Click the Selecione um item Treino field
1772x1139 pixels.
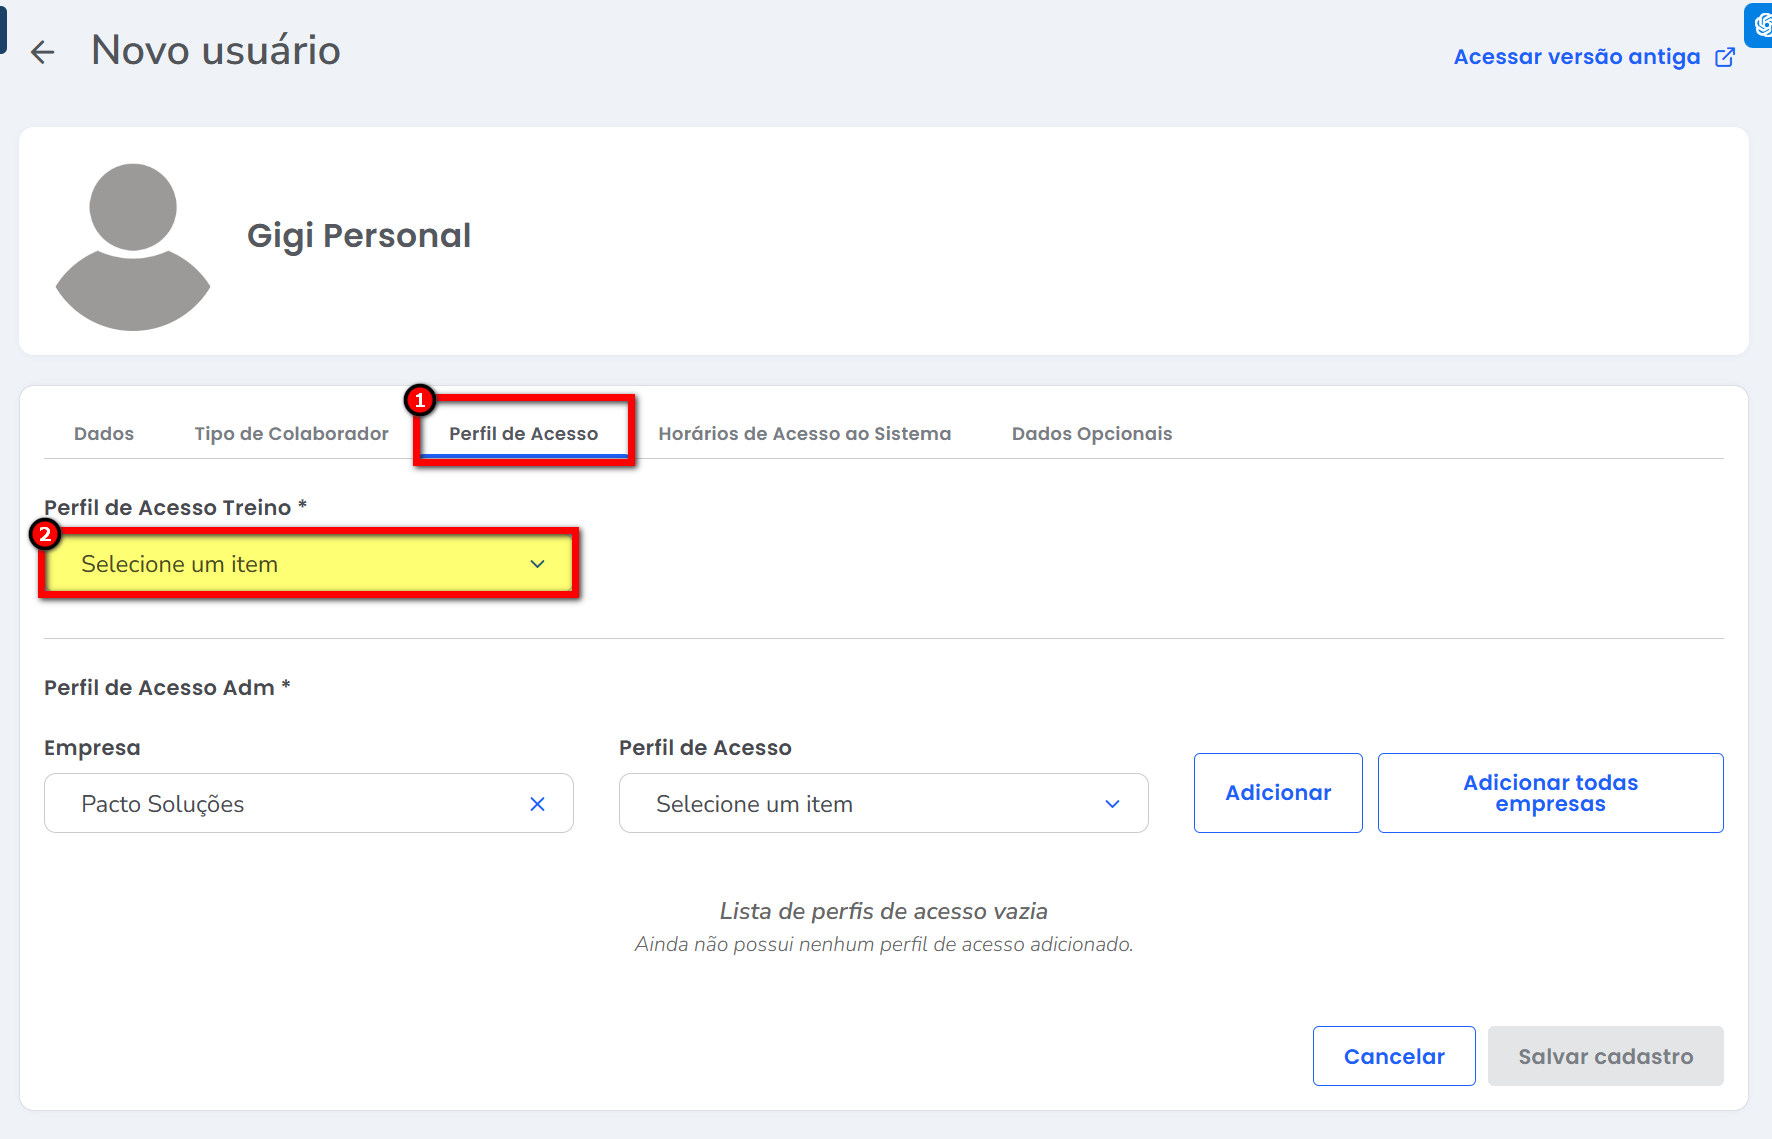[x=290, y=564]
